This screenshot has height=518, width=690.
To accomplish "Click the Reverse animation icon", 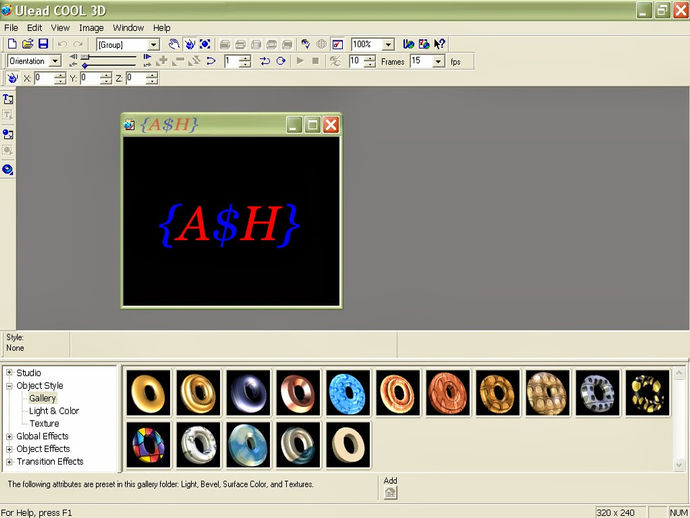I will (x=194, y=61).
